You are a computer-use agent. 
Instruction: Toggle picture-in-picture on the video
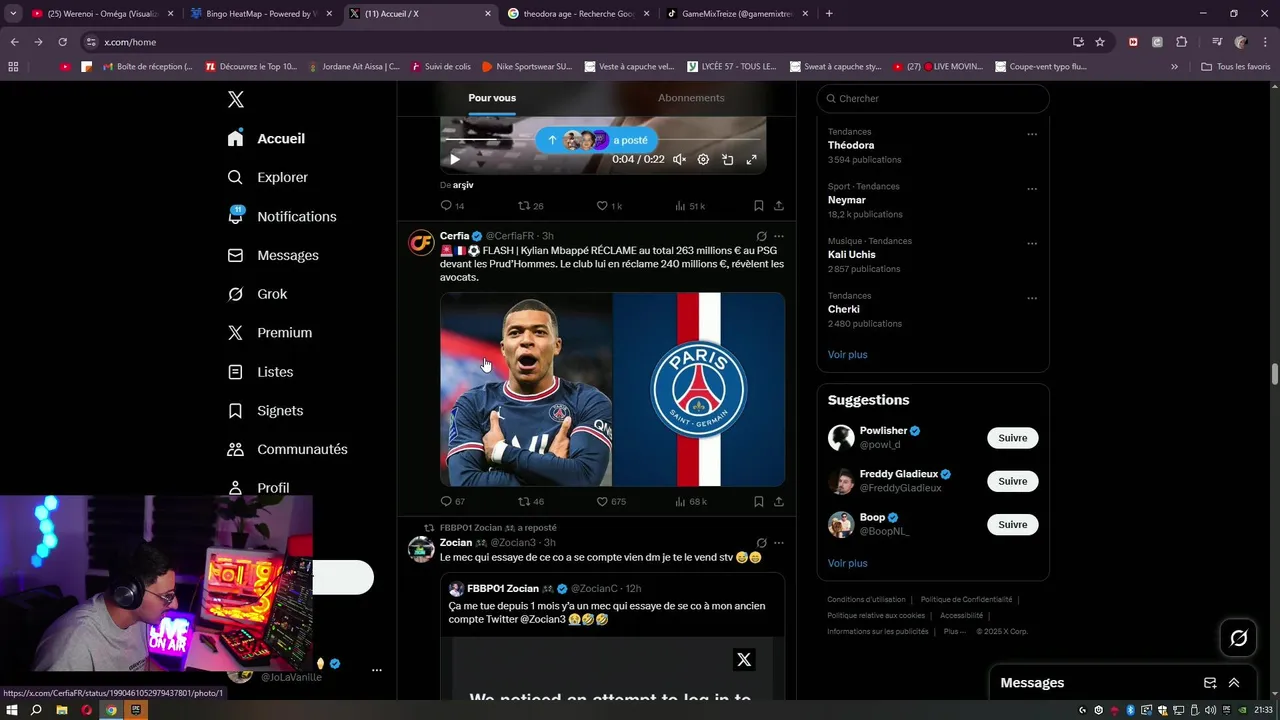click(x=727, y=159)
